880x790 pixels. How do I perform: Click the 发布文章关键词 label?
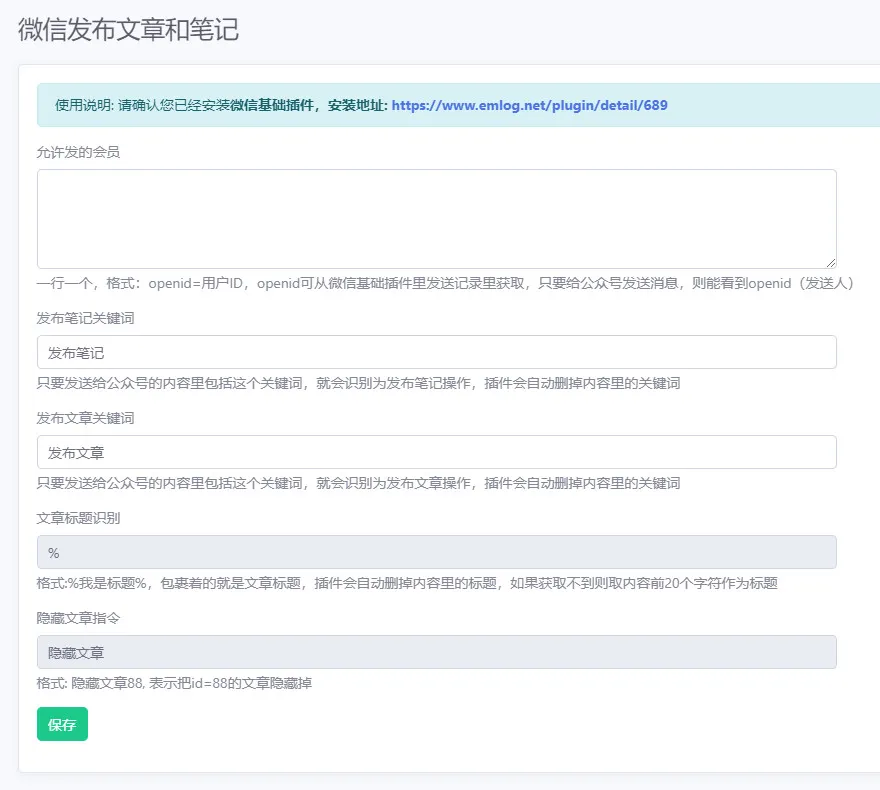[x=85, y=418]
